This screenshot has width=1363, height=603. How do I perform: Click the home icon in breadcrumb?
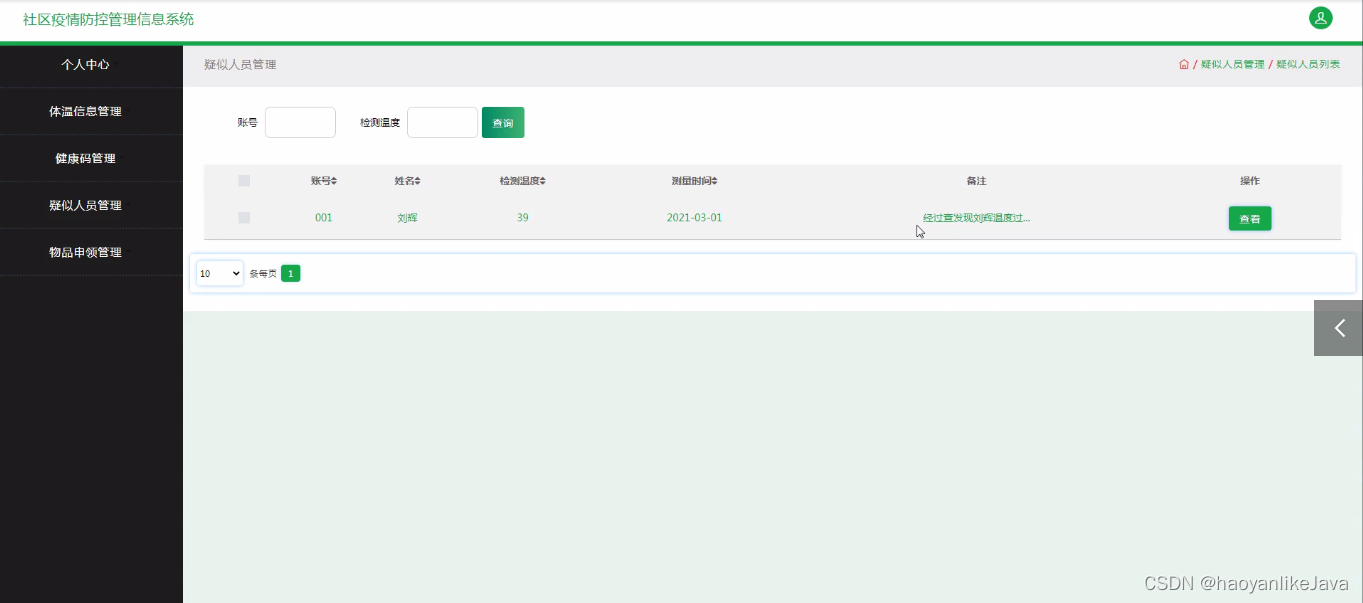coord(1184,64)
